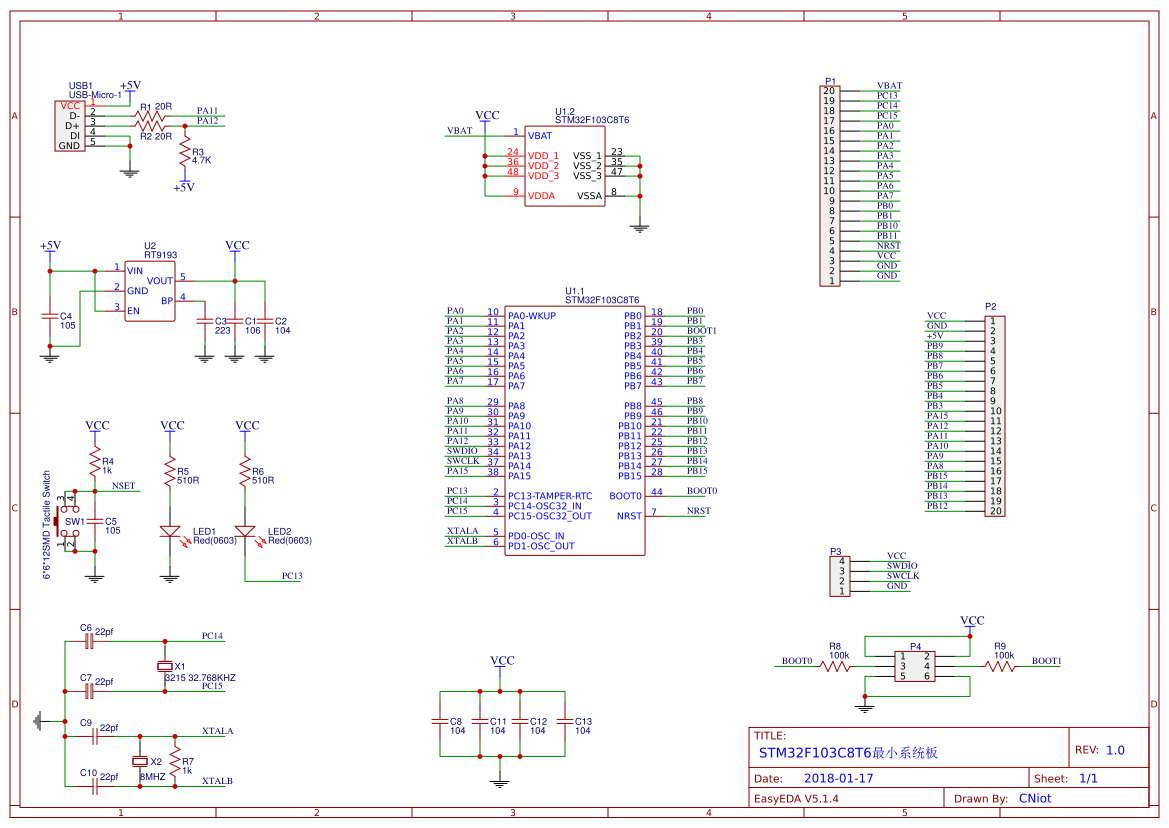This screenshot has width=1169, height=828.
Task: Select the P3 programming header symbol
Action: tap(838, 575)
